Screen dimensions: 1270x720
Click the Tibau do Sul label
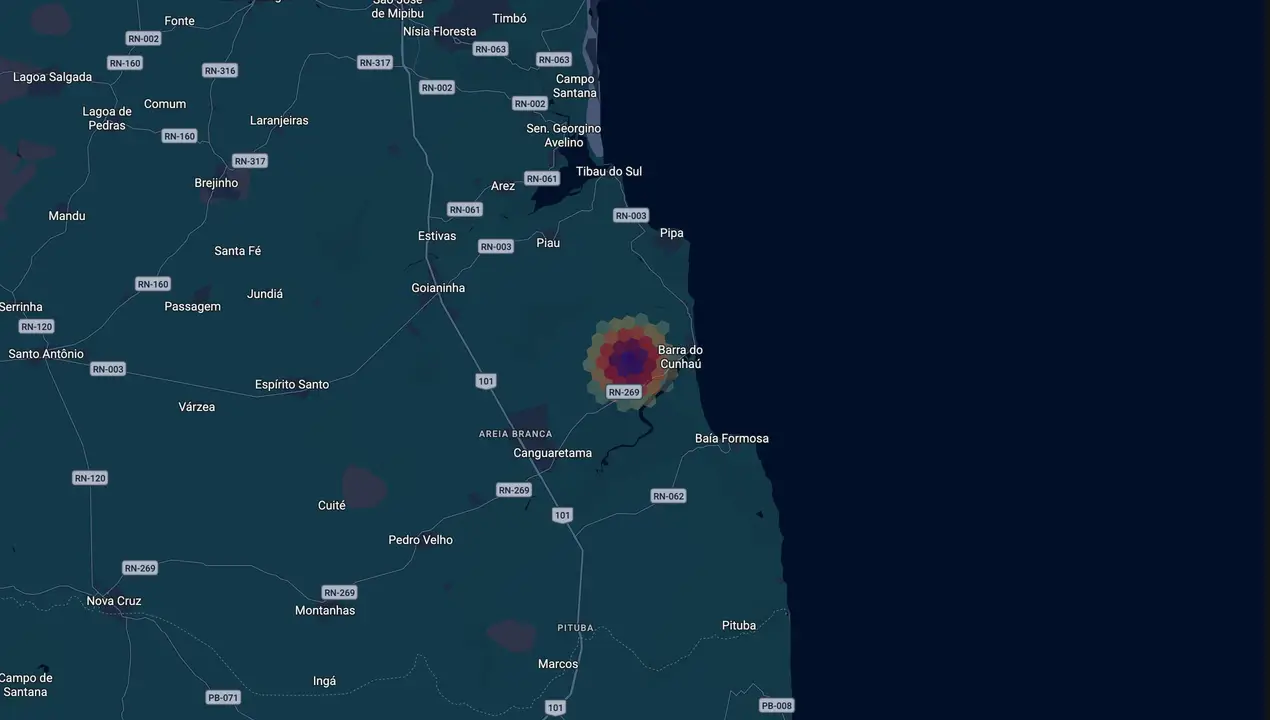click(x=609, y=171)
